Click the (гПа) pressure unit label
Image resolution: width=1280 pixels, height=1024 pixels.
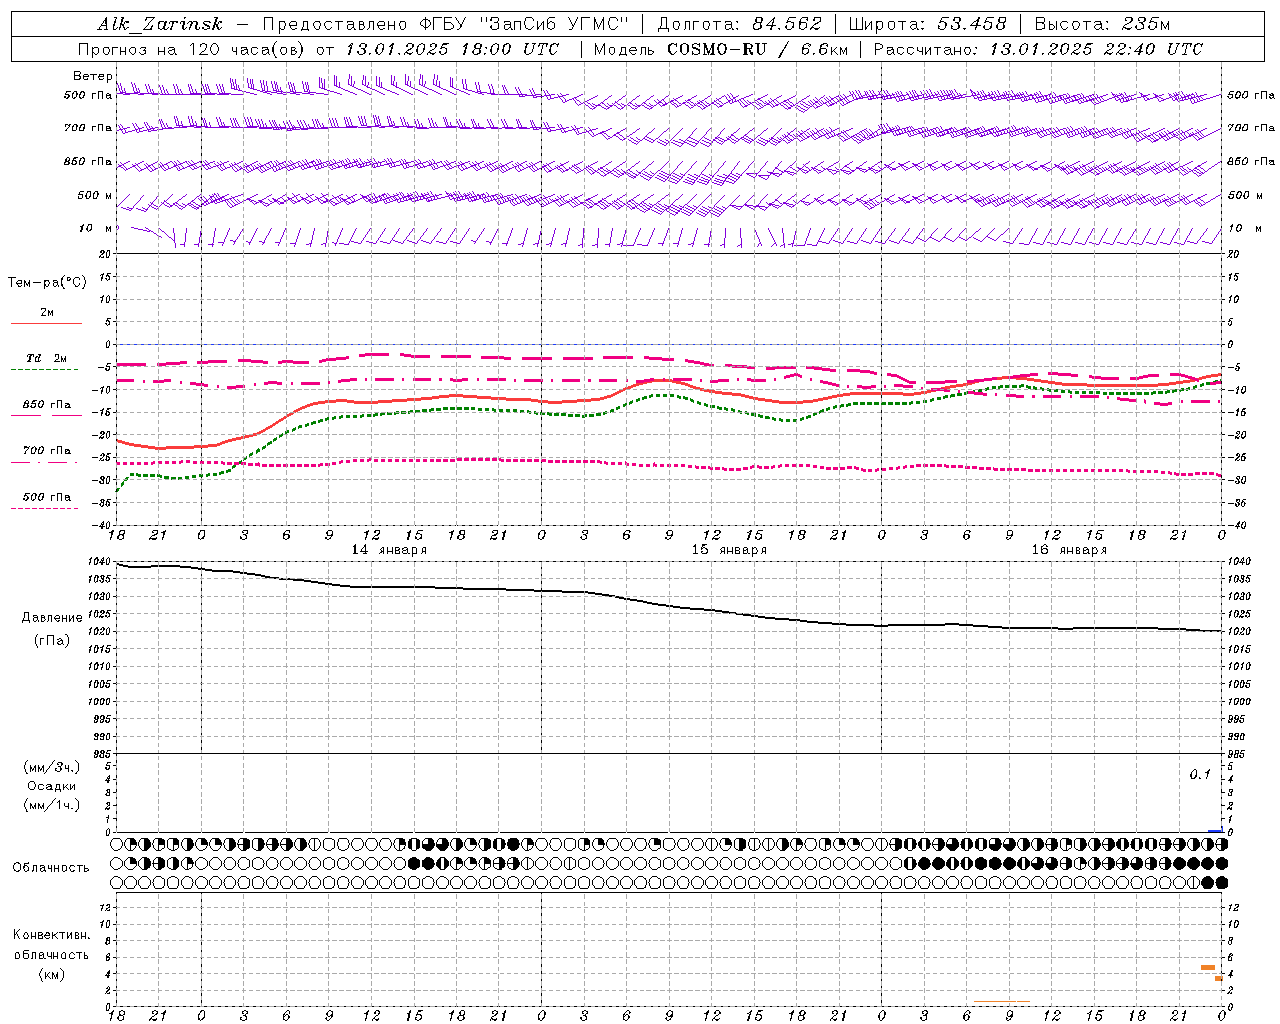pyautogui.click(x=52, y=641)
